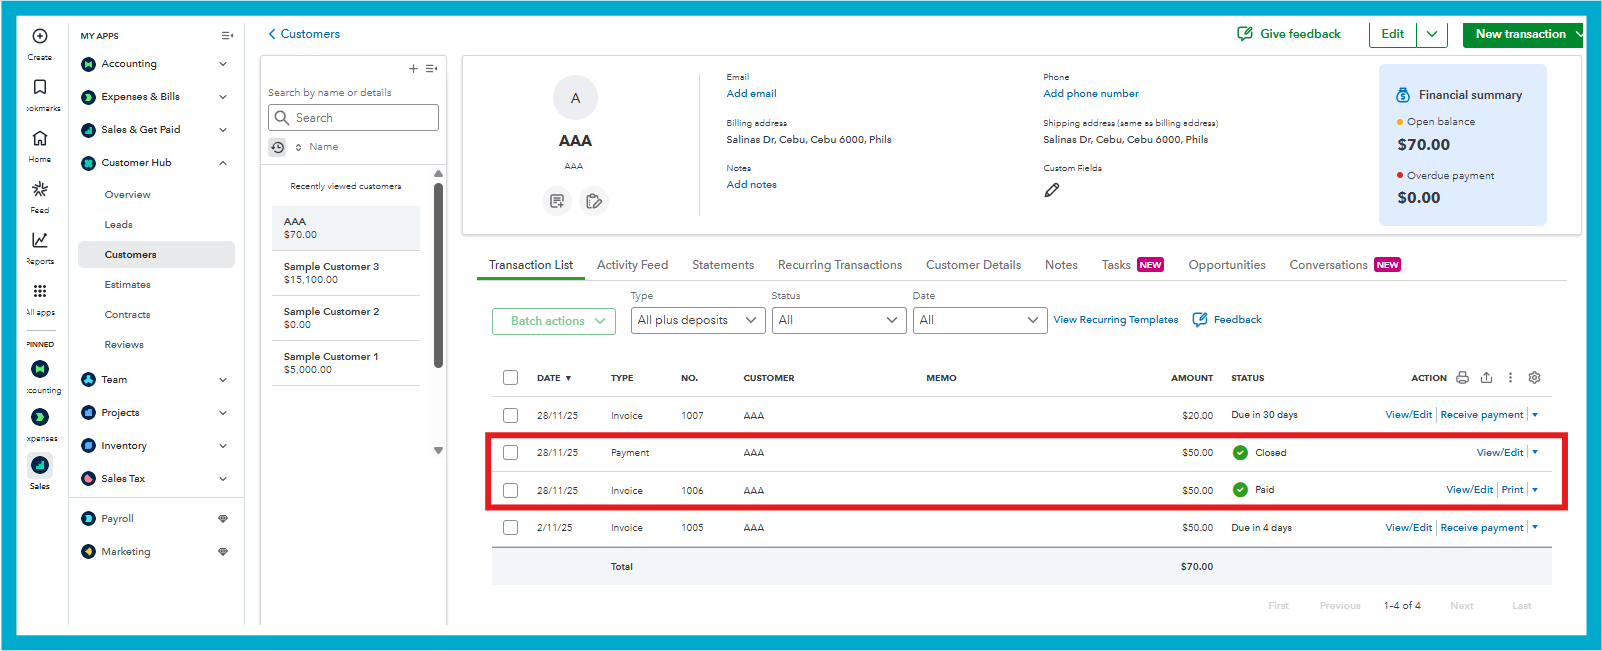Click the plus icon above customer search
The height and width of the screenshot is (651, 1602).
tap(413, 69)
